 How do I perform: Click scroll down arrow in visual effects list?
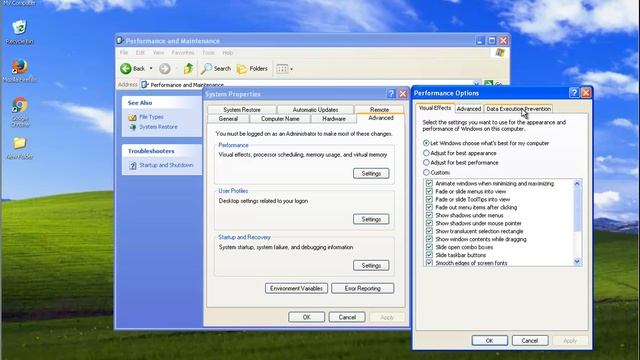click(577, 261)
